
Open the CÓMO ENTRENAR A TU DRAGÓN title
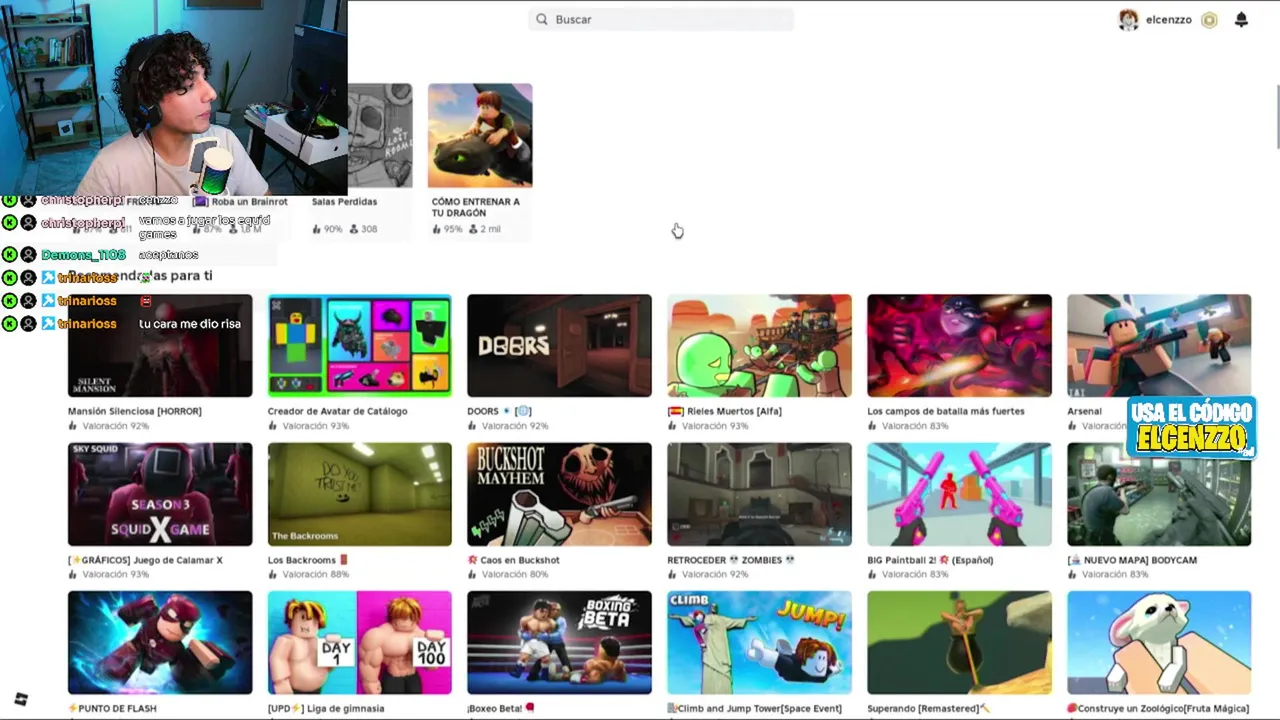click(476, 207)
